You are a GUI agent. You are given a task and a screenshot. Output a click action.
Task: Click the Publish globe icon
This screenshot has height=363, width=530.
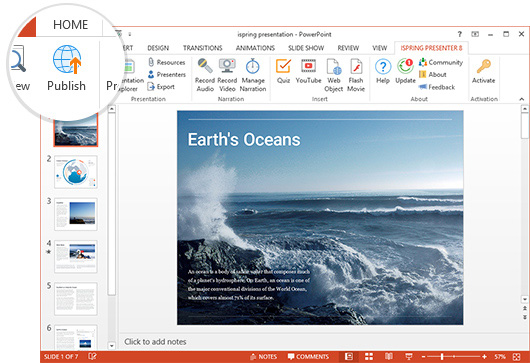point(67,59)
